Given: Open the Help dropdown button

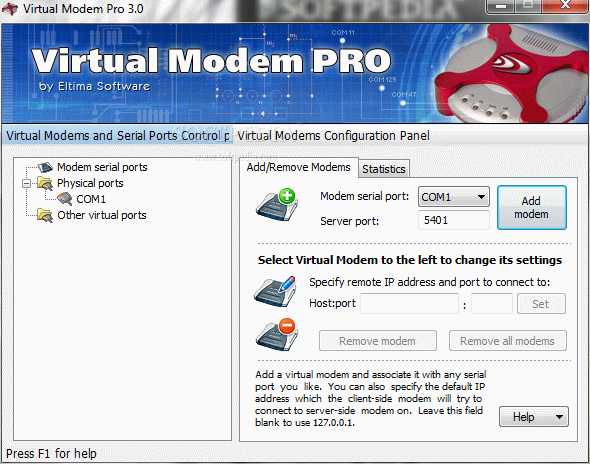Looking at the screenshot, I should click(x=534, y=417).
